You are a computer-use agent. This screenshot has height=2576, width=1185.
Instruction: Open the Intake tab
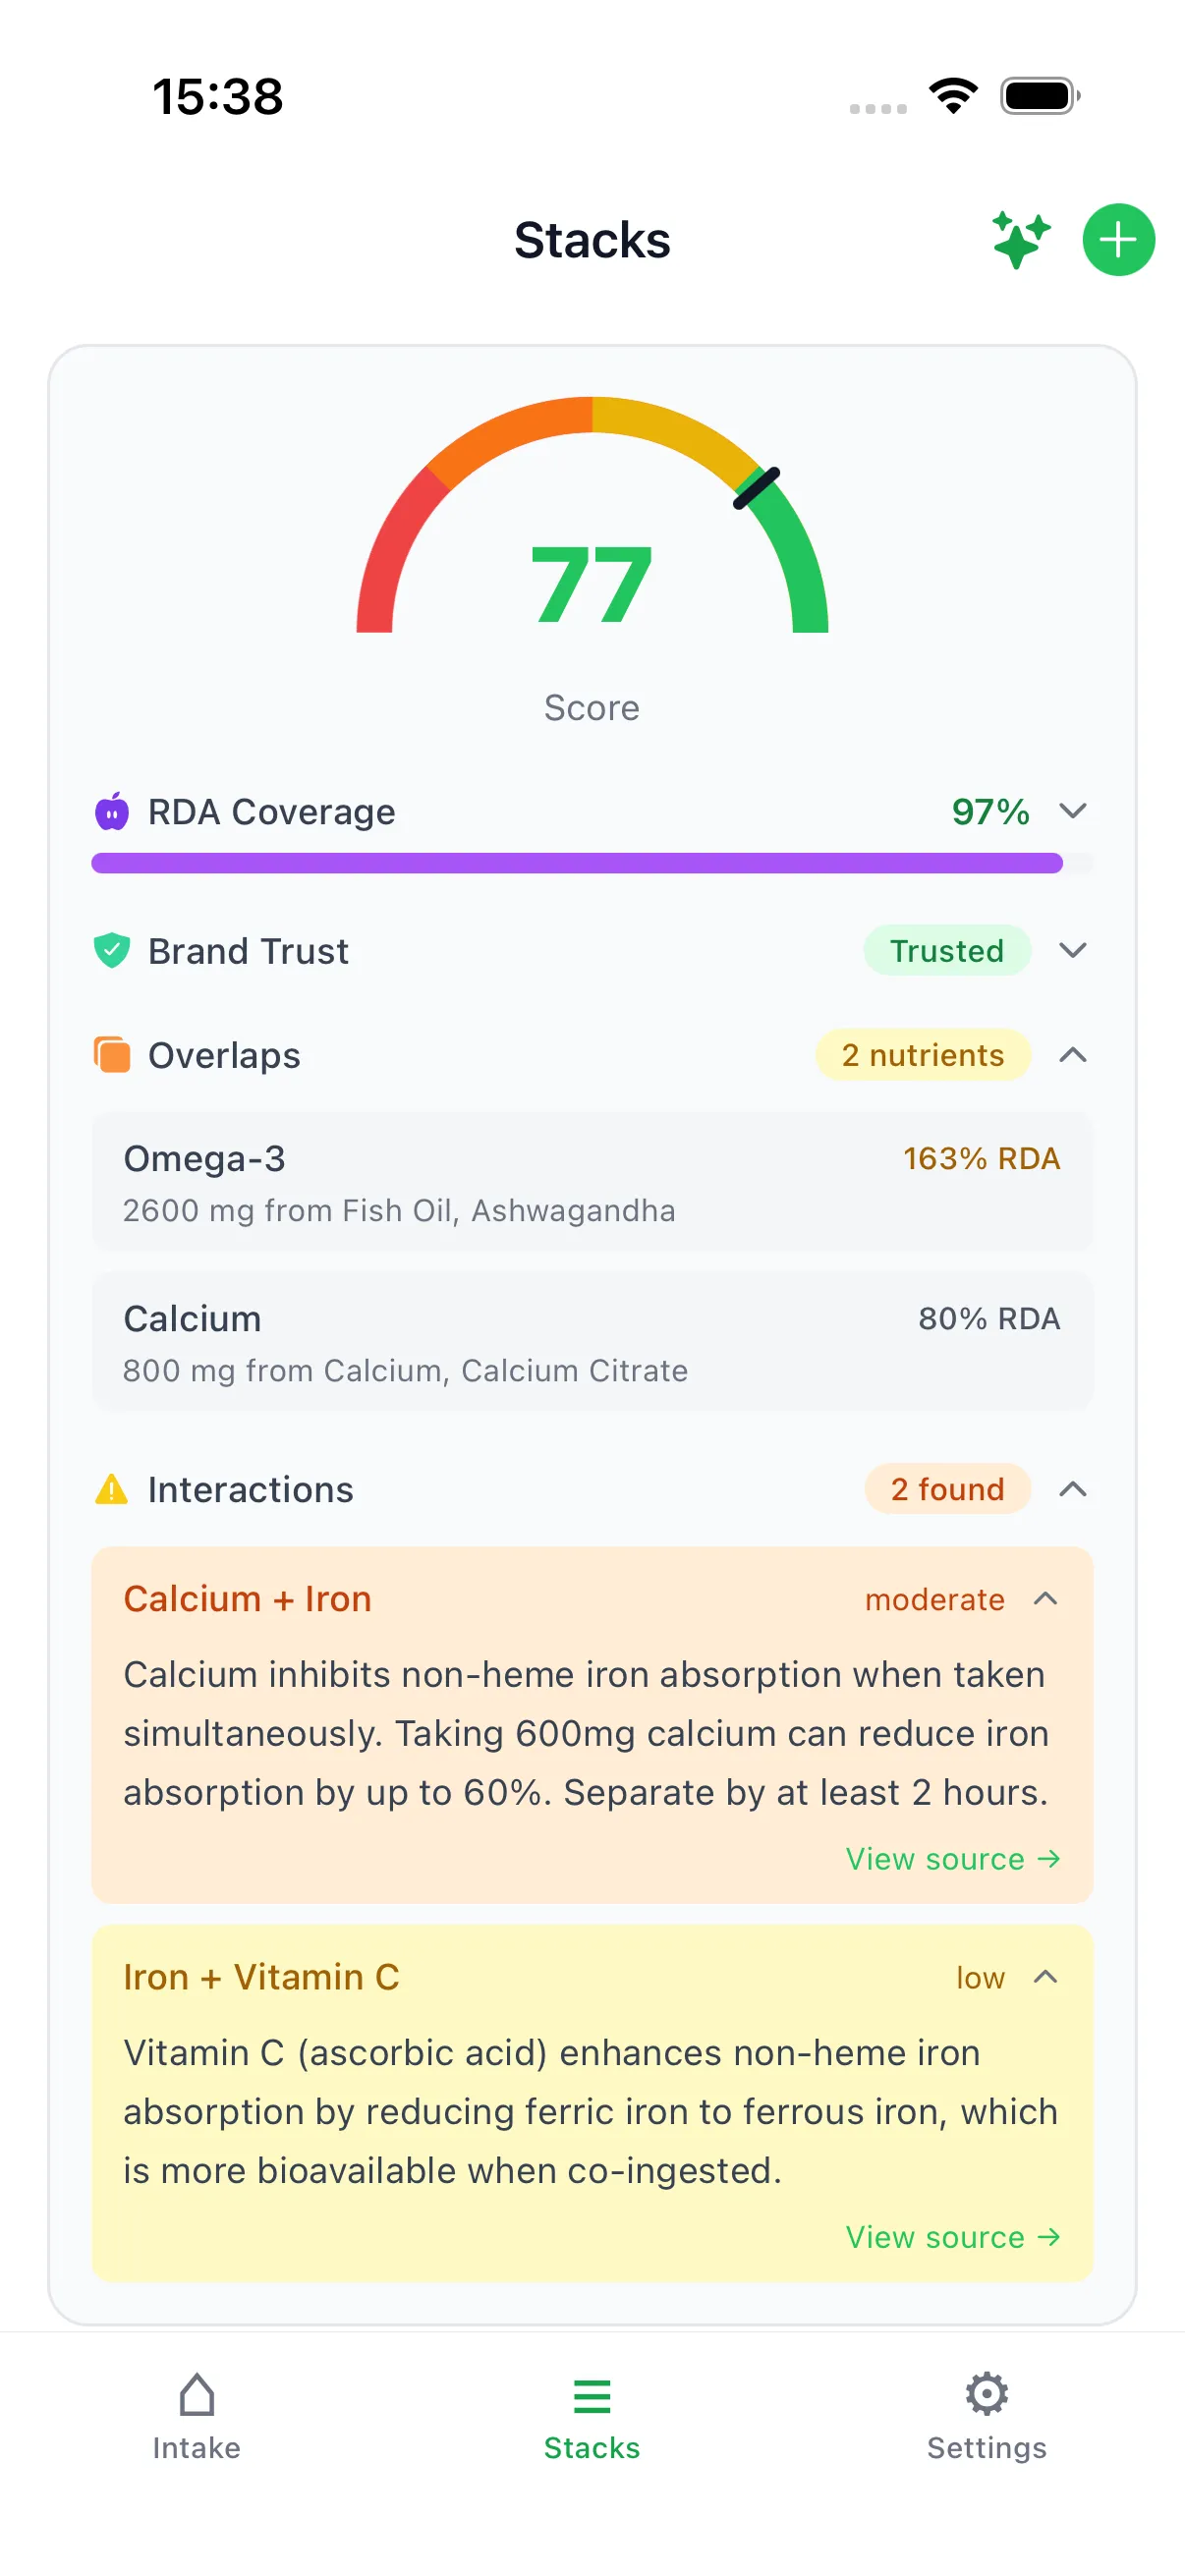point(196,2420)
